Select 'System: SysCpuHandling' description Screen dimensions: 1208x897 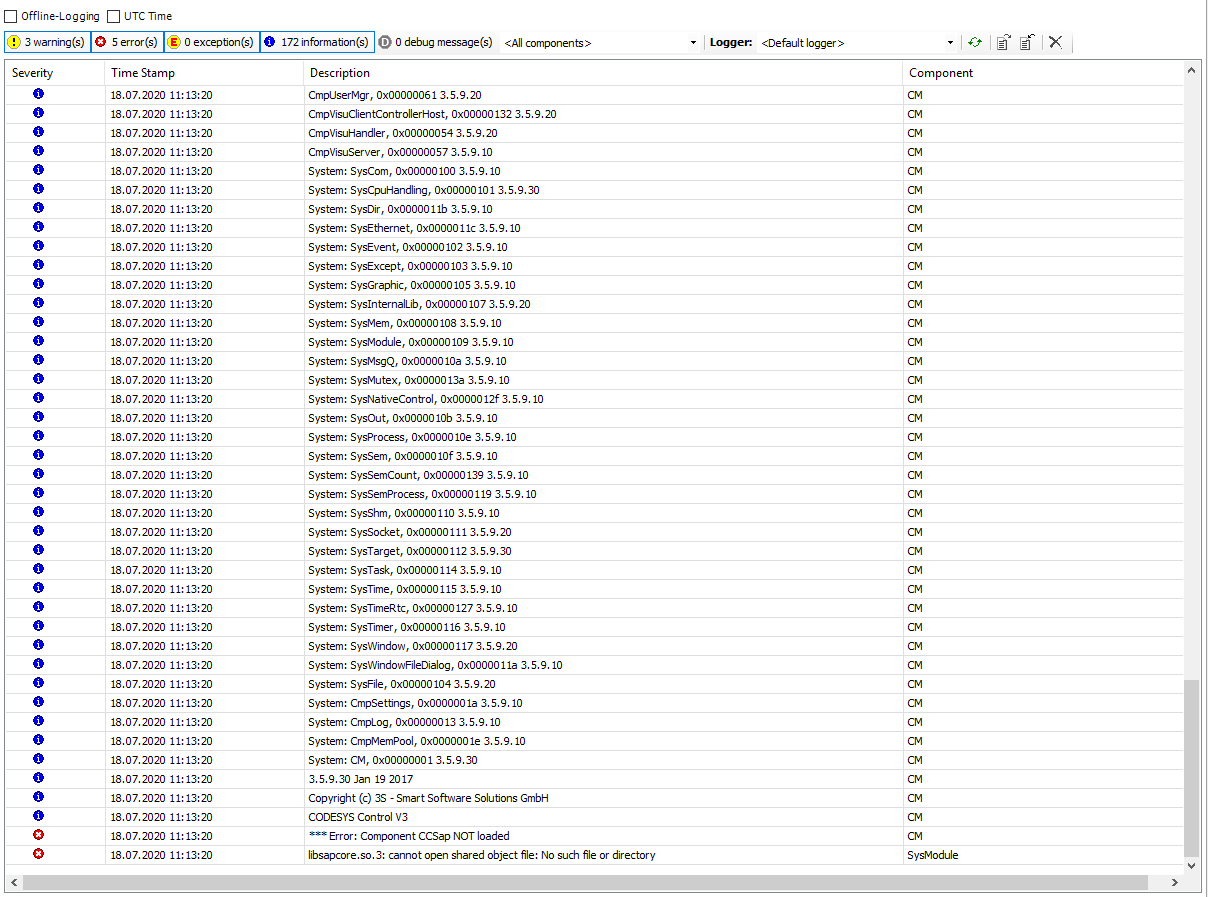point(424,190)
